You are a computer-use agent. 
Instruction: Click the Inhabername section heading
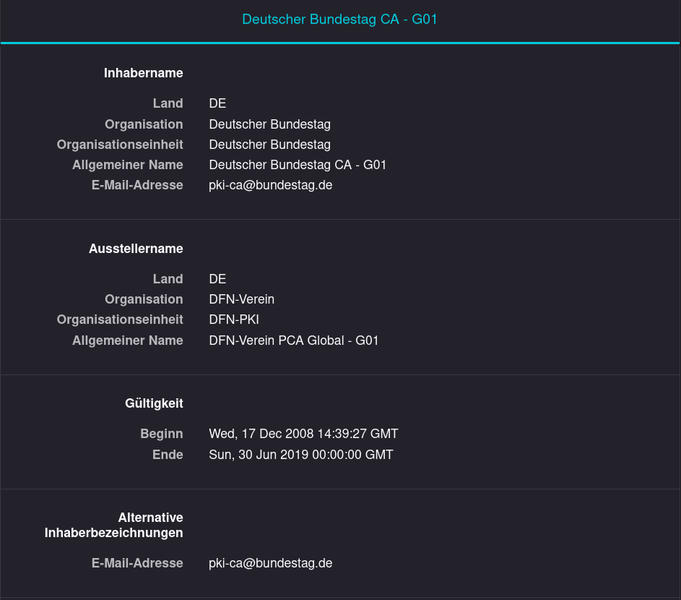(143, 73)
